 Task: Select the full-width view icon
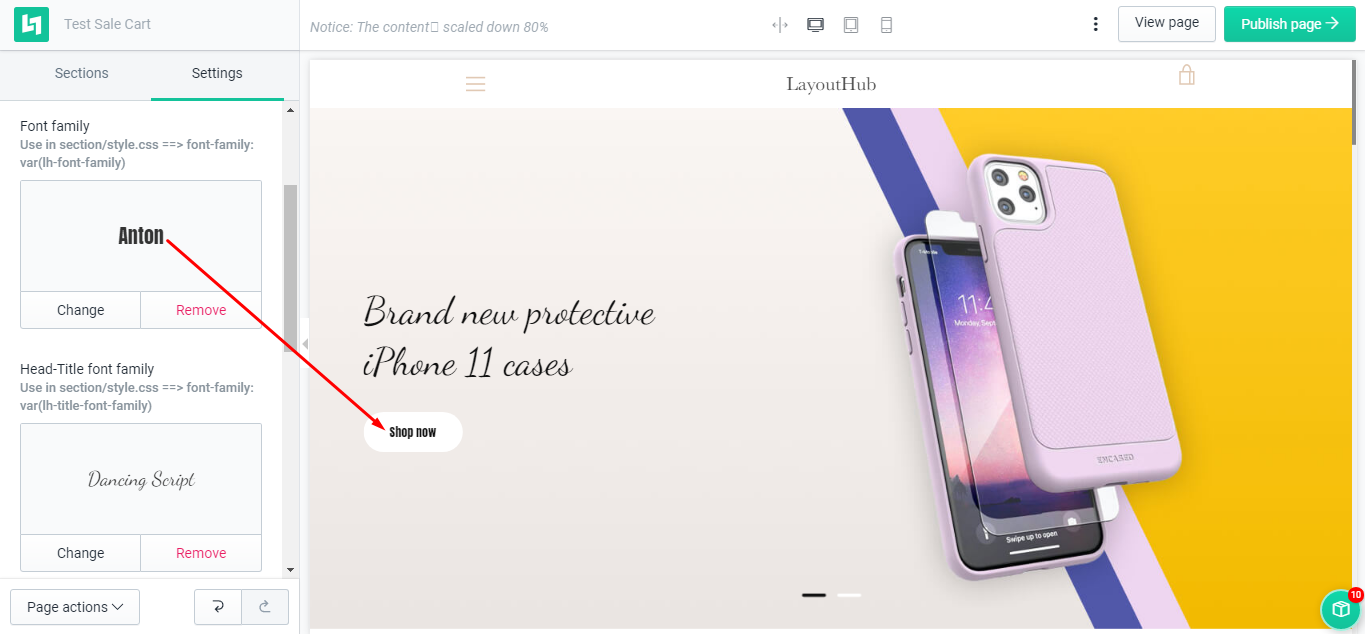pyautogui.click(x=780, y=25)
